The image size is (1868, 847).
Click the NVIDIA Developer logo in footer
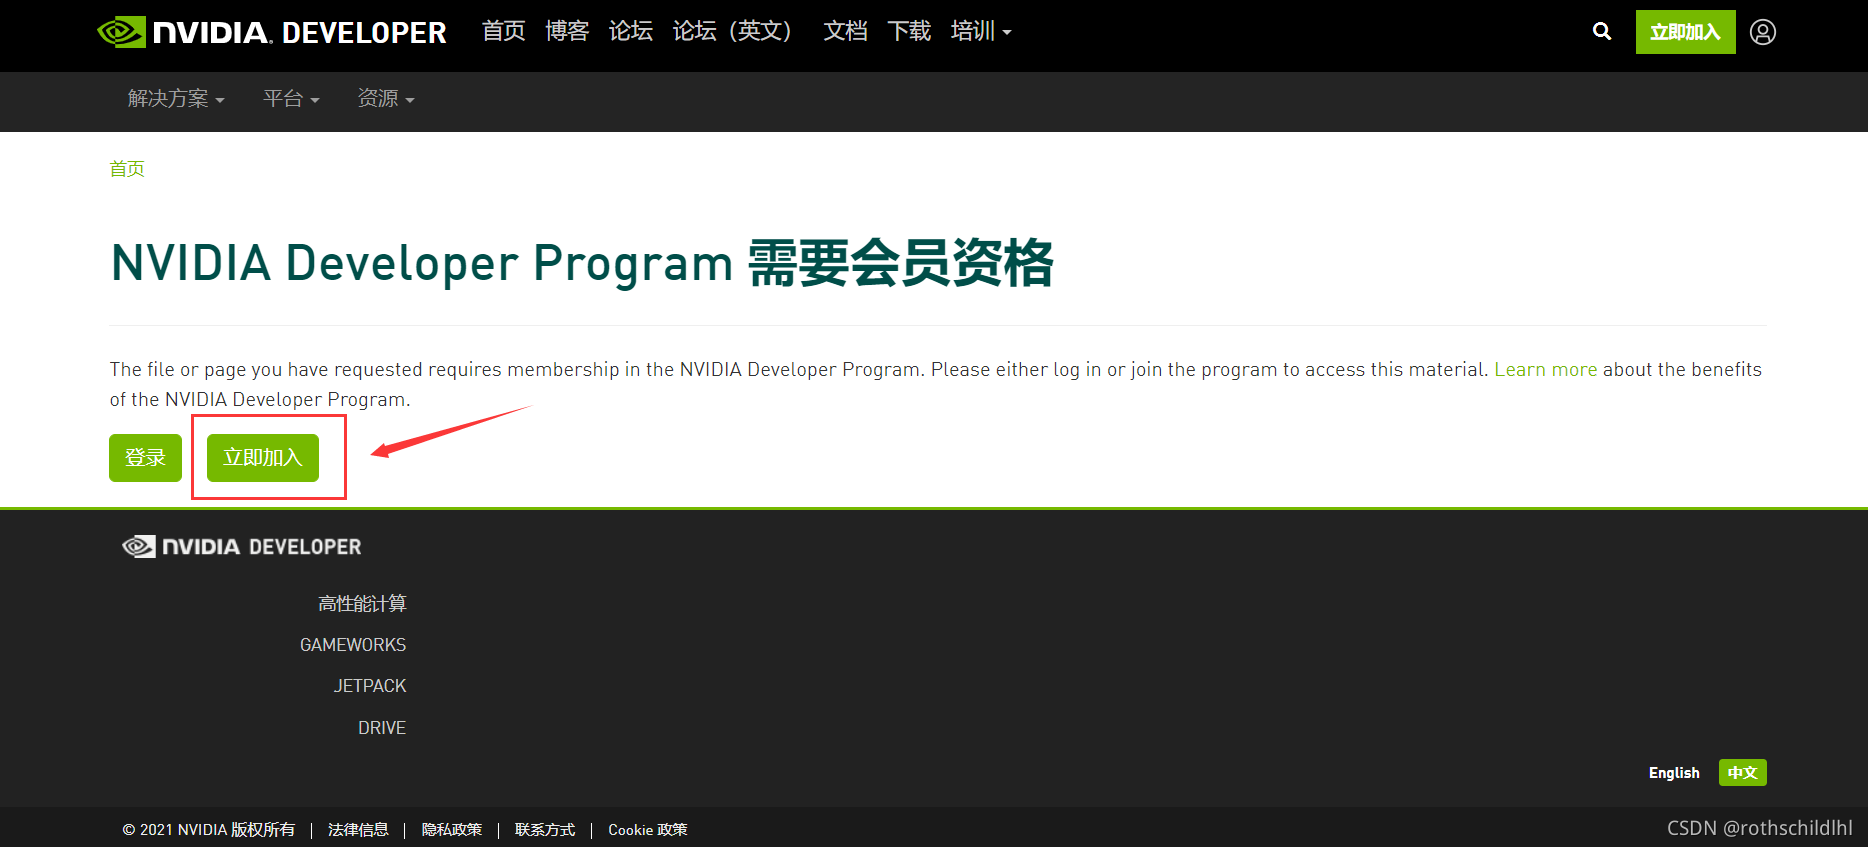[x=241, y=547]
